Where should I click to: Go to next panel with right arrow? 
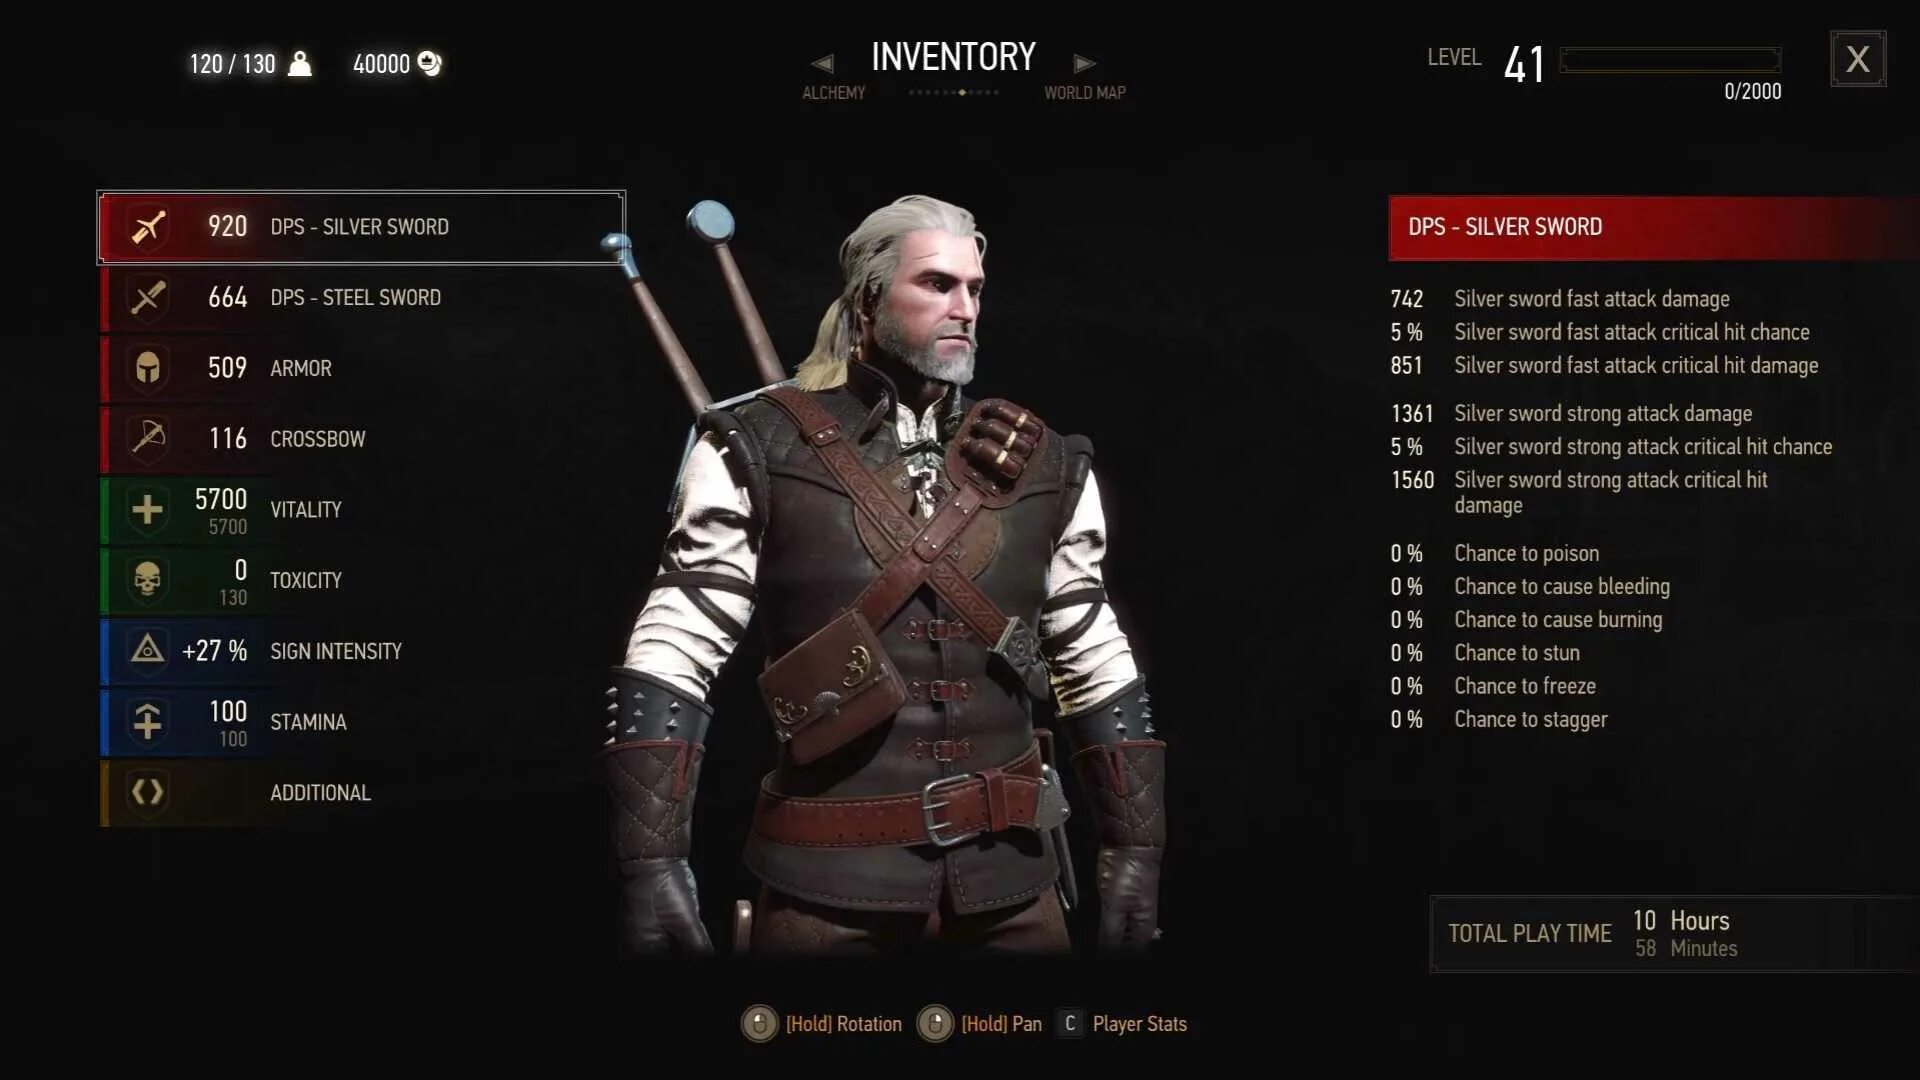(1085, 63)
